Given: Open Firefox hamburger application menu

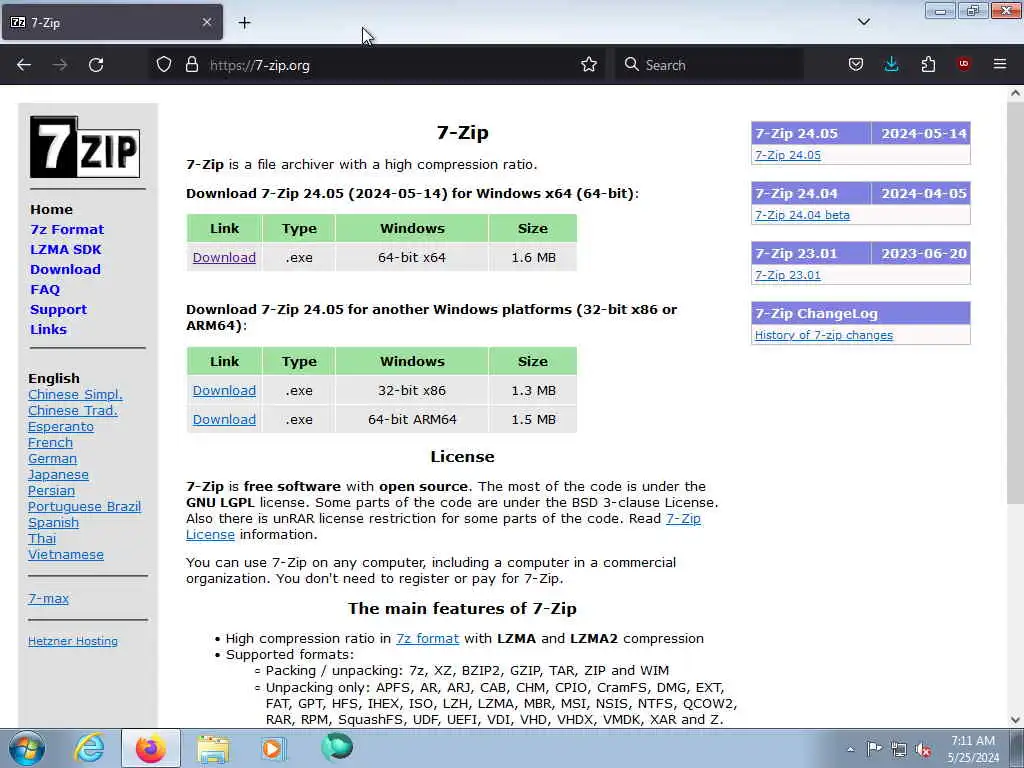Looking at the screenshot, I should click(1000, 64).
